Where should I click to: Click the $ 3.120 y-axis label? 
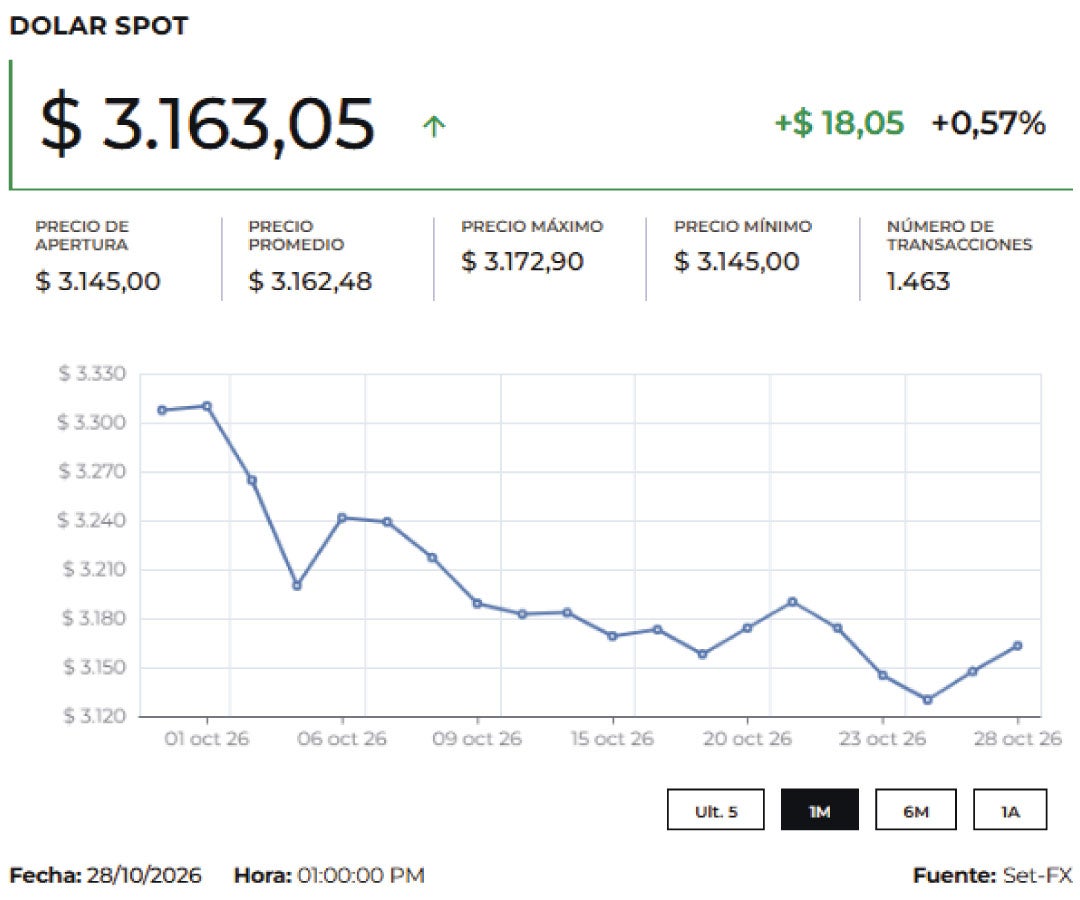[x=95, y=716]
